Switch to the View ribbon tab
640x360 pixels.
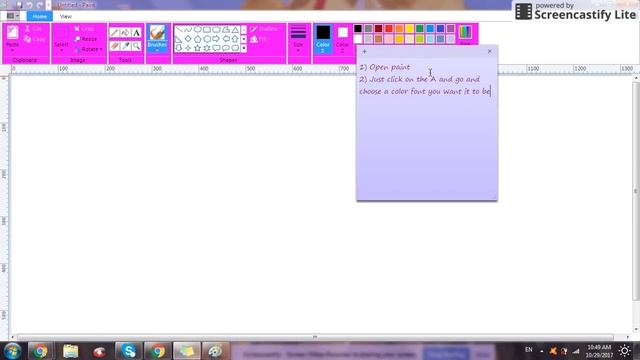pos(66,16)
